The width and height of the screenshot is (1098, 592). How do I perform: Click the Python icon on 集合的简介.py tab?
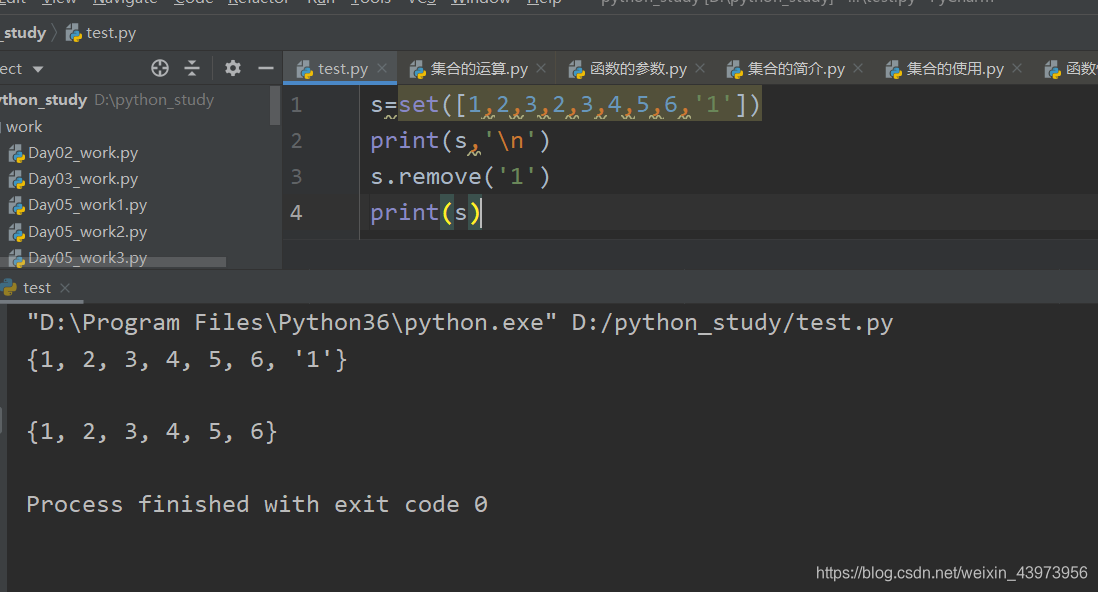735,69
